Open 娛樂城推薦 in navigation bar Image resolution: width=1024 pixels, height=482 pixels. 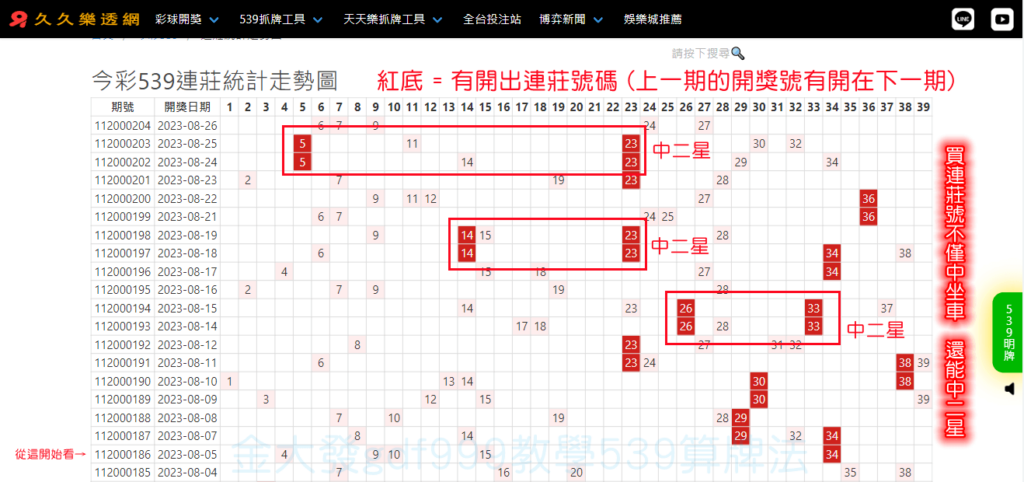tap(652, 20)
